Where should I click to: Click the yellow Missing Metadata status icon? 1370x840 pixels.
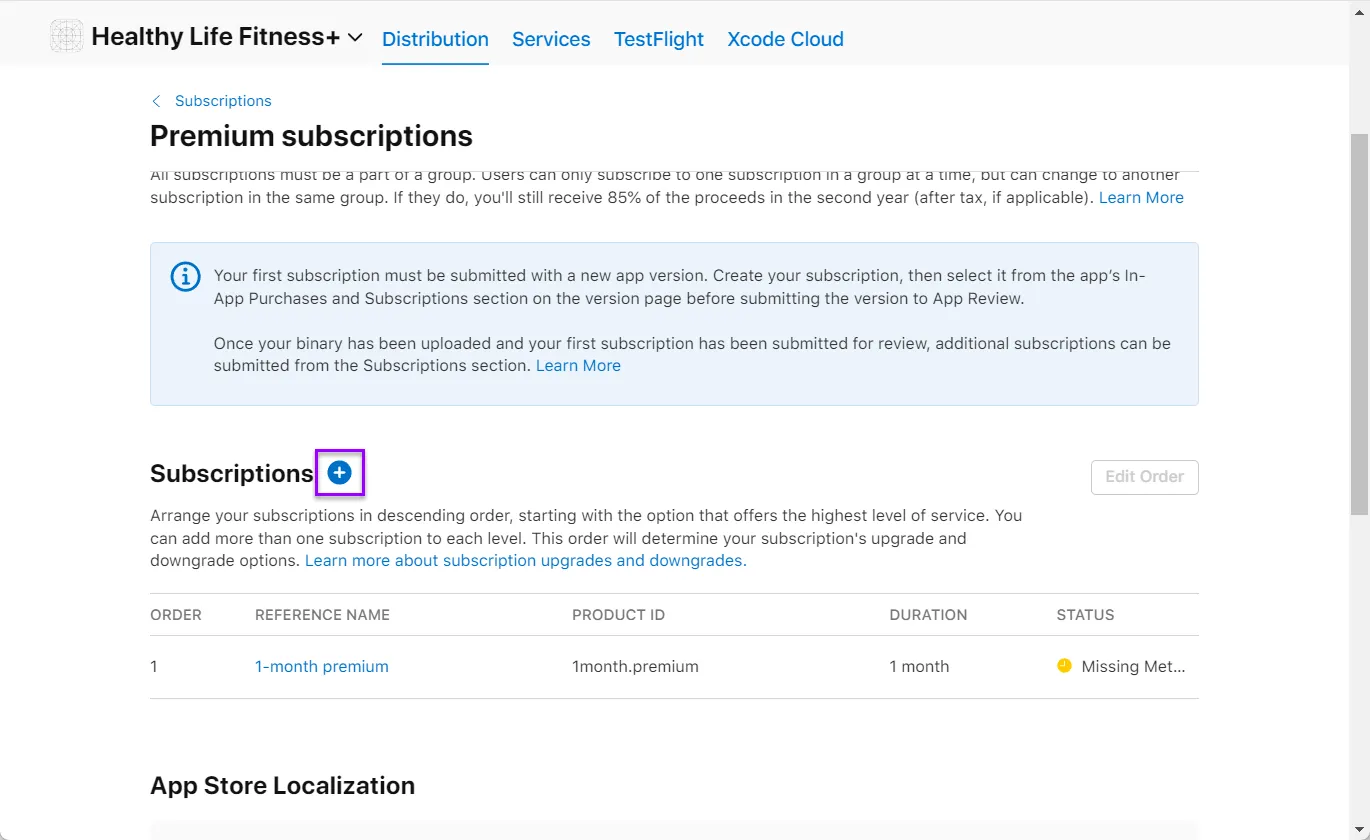pyautogui.click(x=1064, y=666)
